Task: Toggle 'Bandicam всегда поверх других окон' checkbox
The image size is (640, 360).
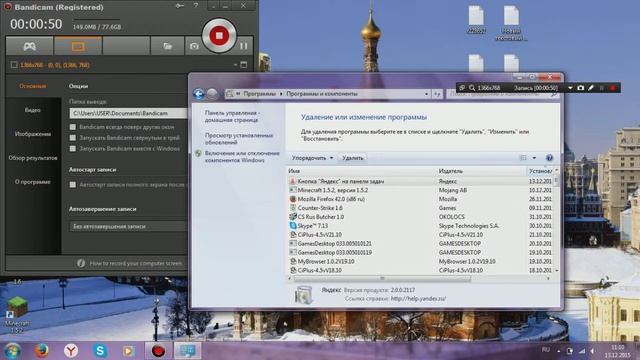Action: click(73, 127)
